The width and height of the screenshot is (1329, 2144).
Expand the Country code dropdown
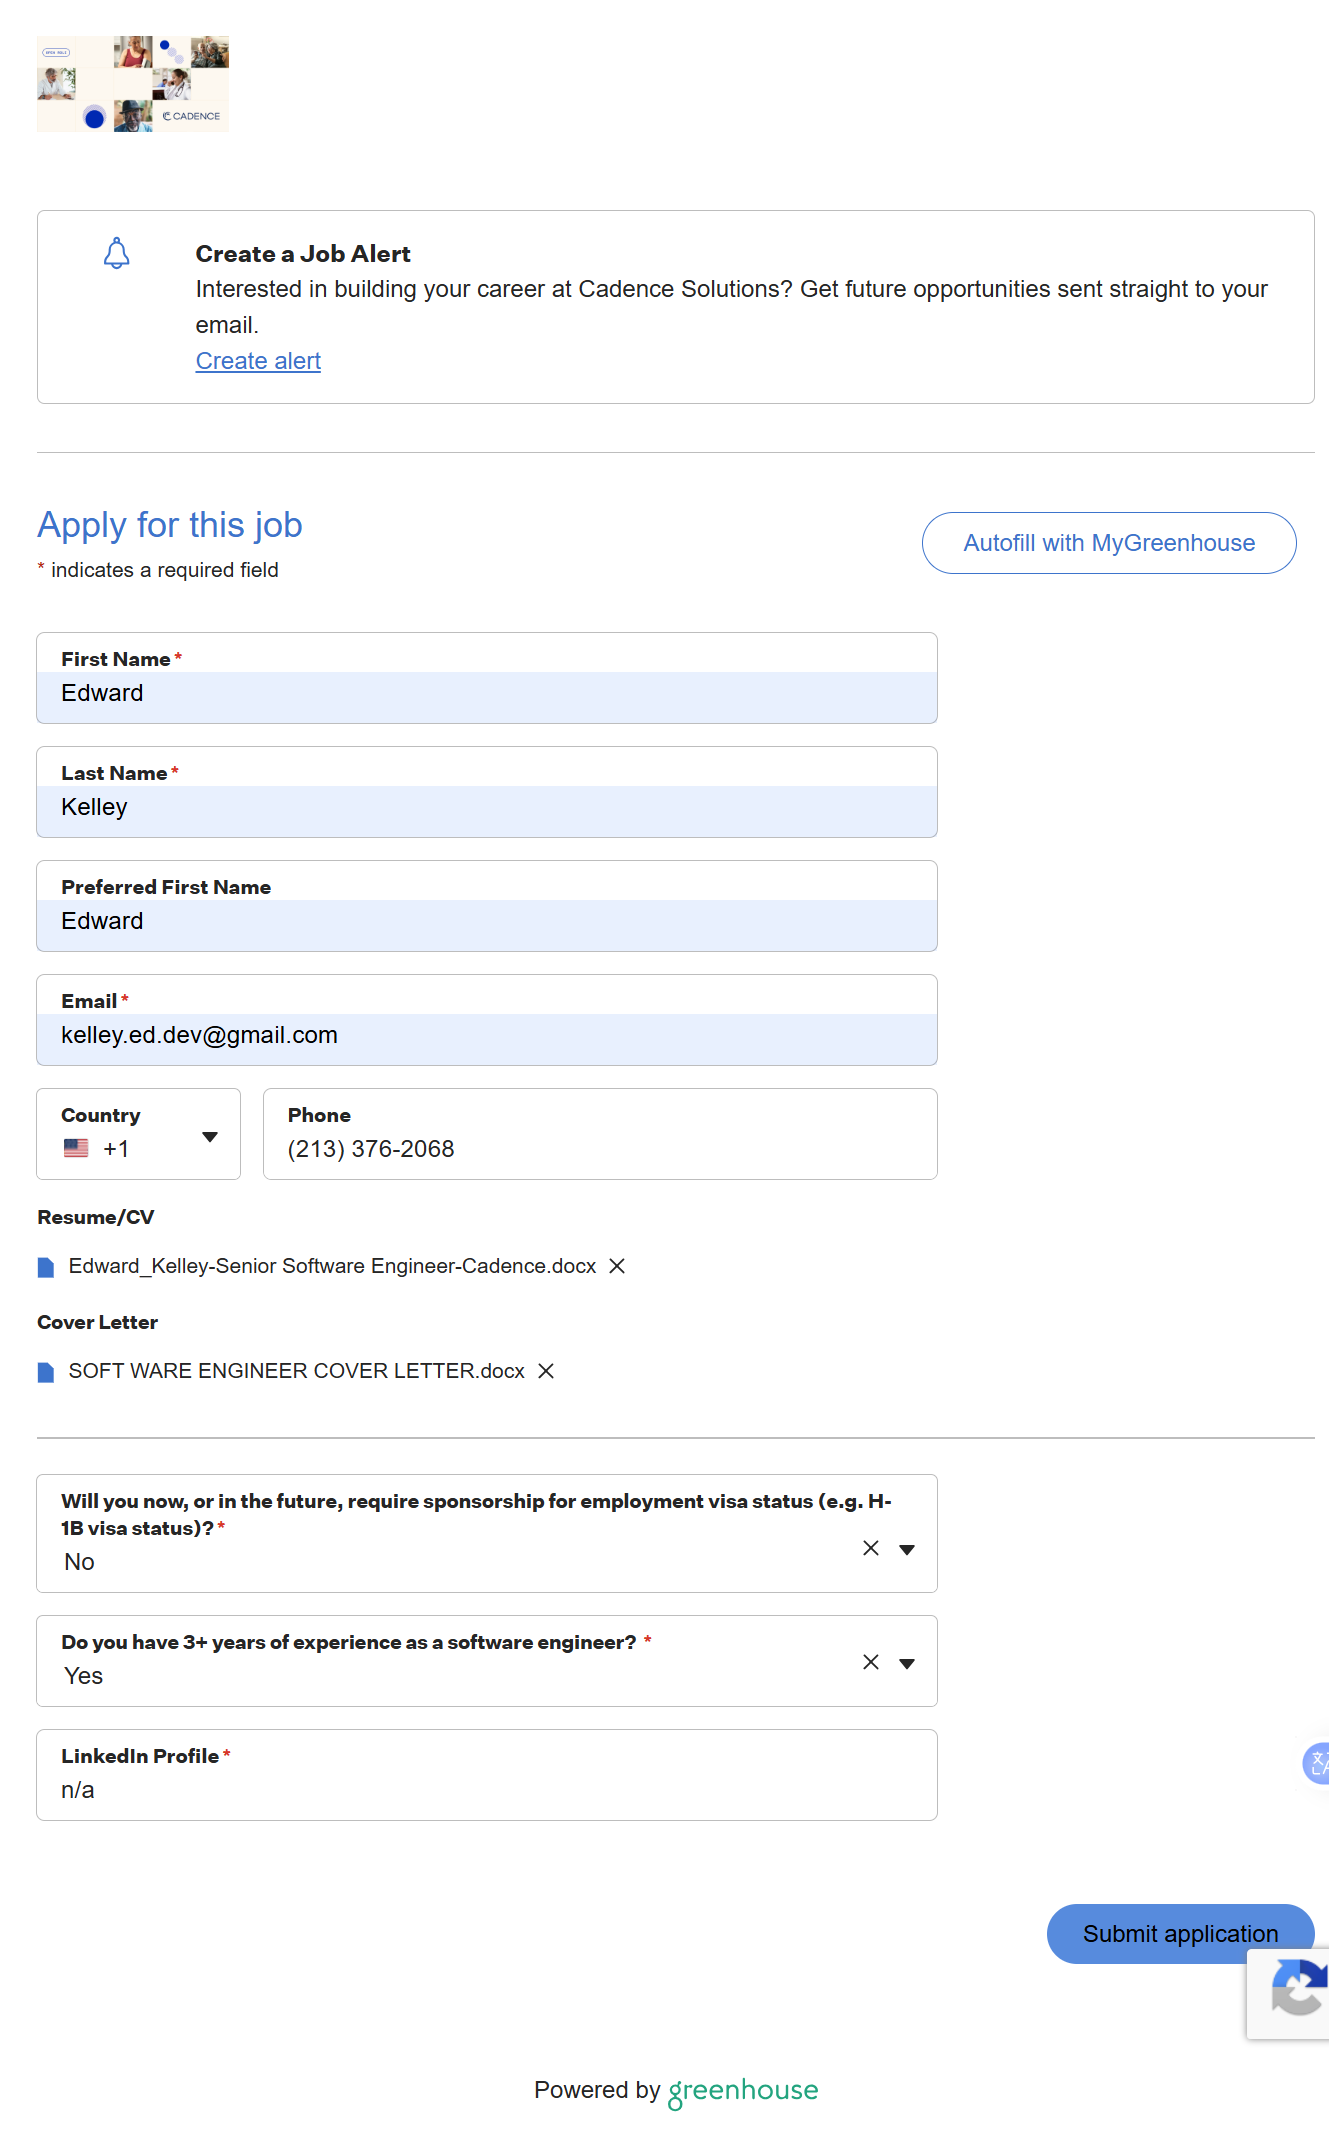pos(209,1137)
